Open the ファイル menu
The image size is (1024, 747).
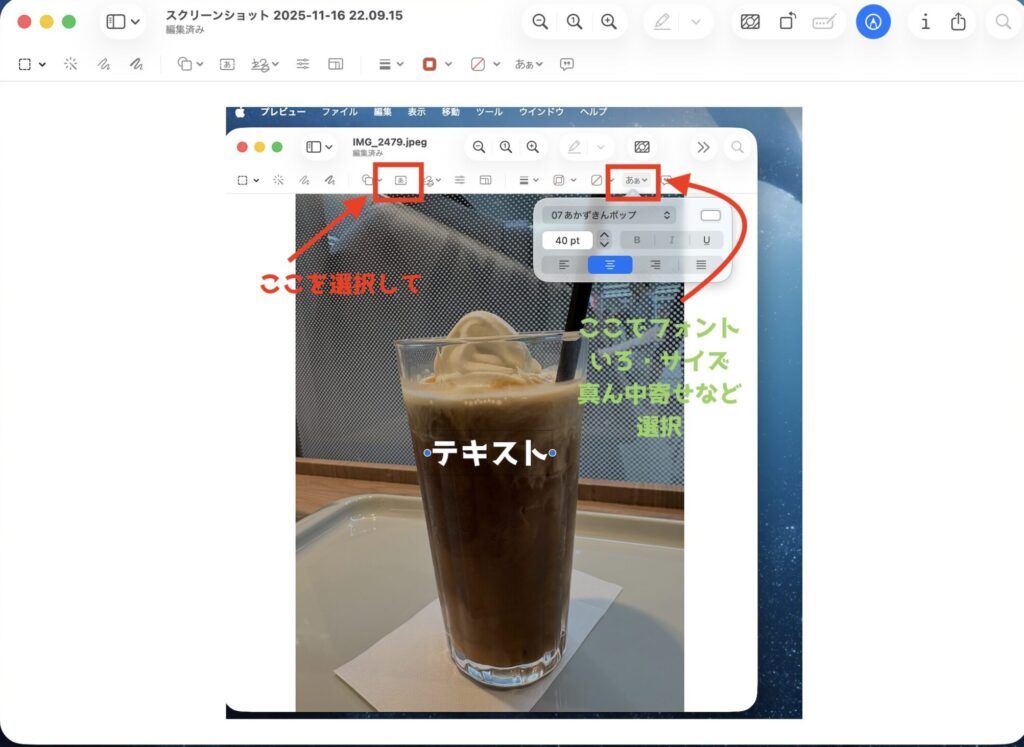[x=339, y=112]
